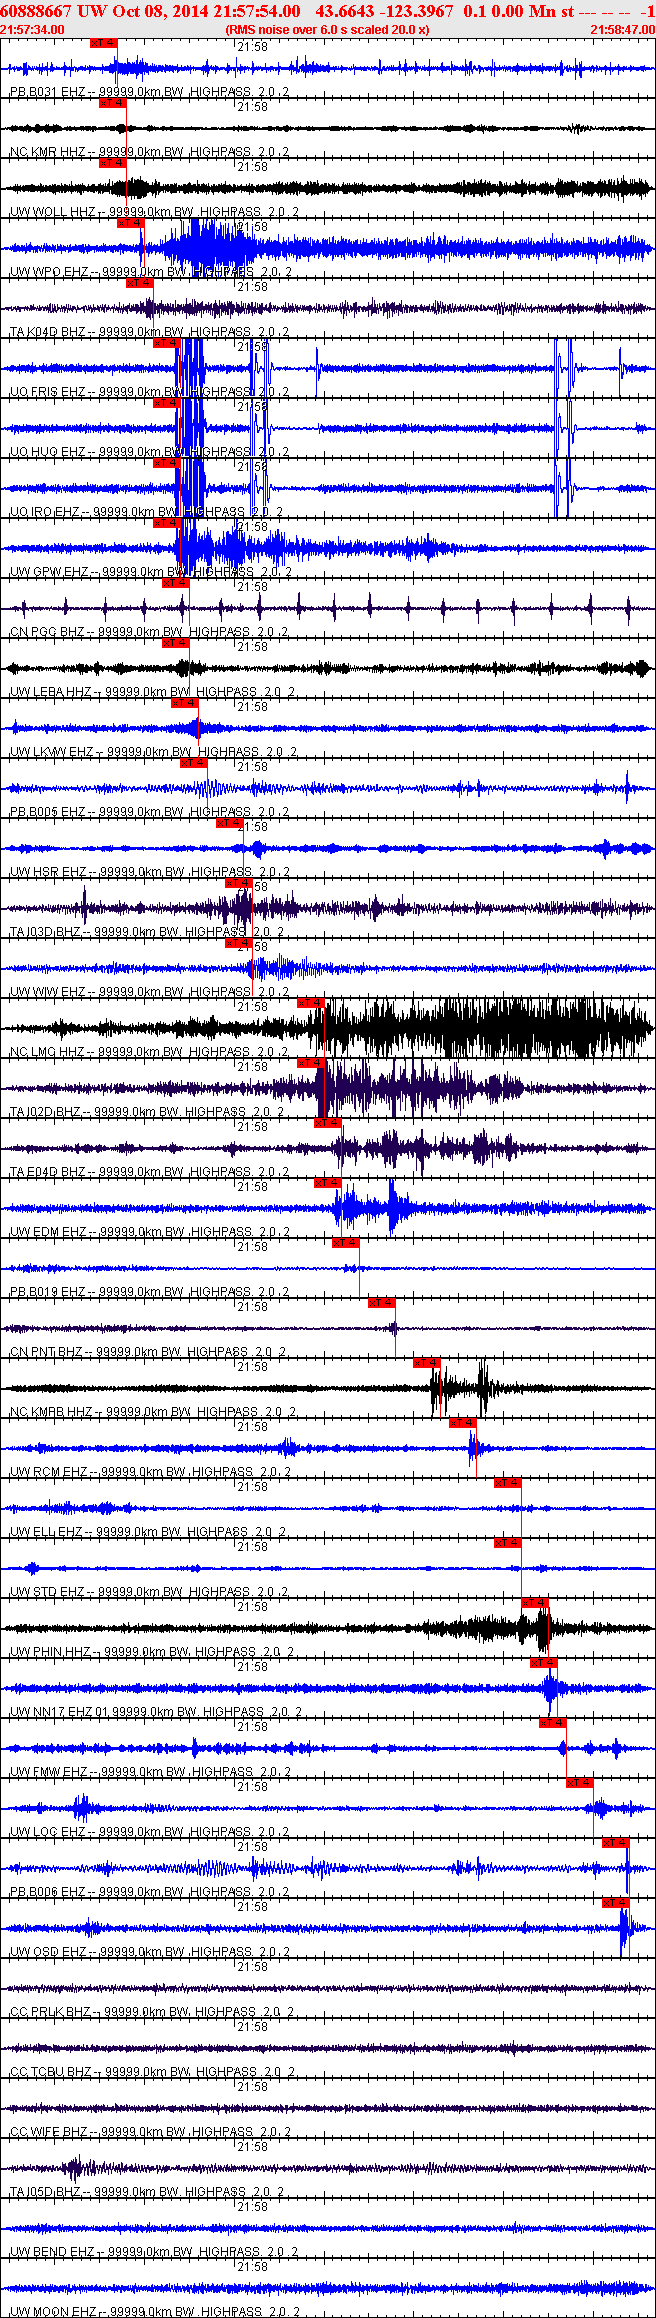Select the UO FRIS EHZ station label
This screenshot has height=2318, width=656.
[149, 392]
